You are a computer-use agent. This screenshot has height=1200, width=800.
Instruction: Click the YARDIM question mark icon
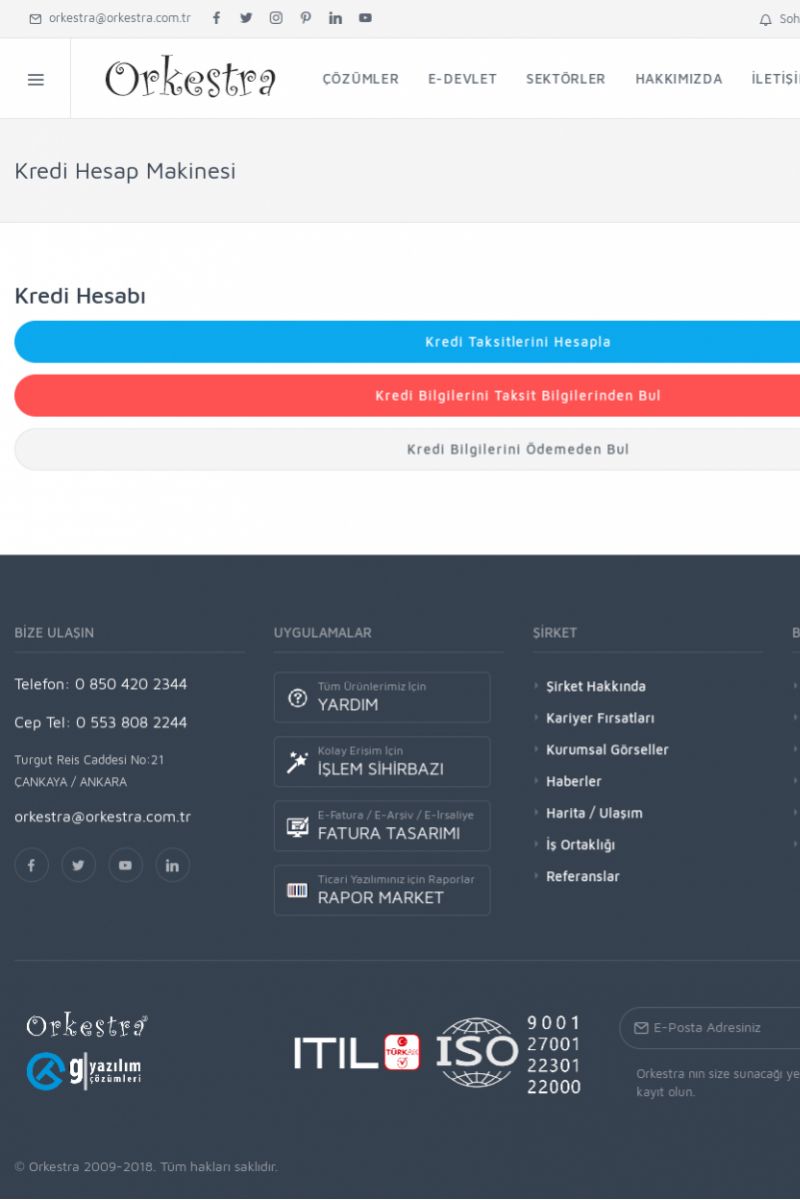coord(297,698)
